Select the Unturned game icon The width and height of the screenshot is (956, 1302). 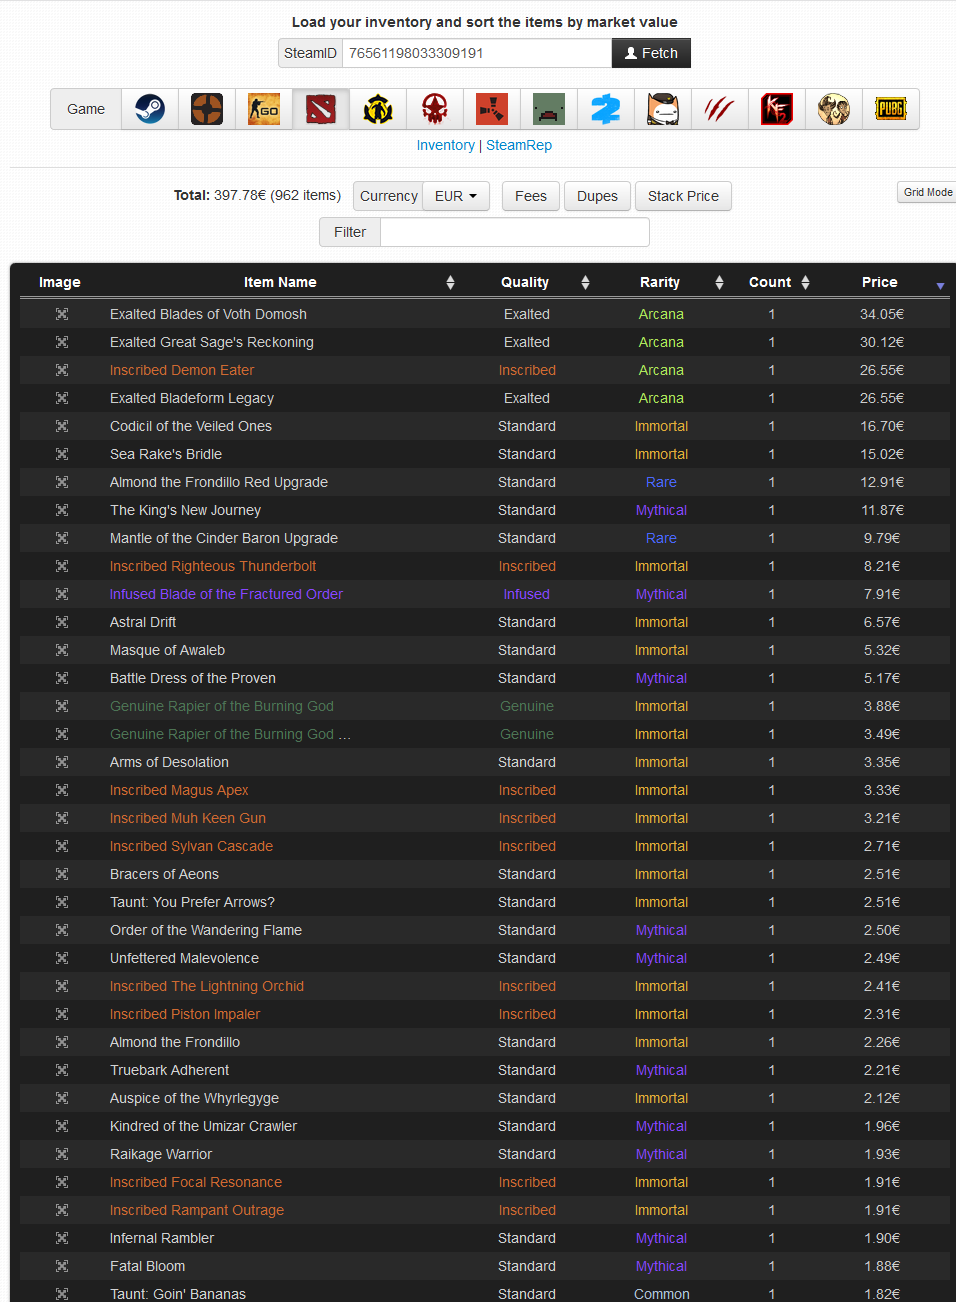[548, 109]
